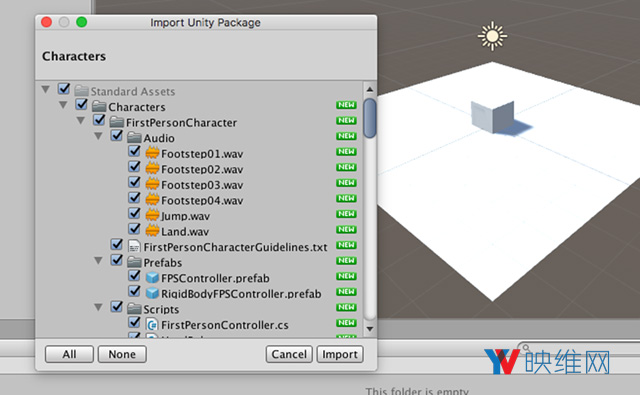Image resolution: width=640 pixels, height=395 pixels.
Task: Click the FirstPersonController.cs script icon
Action: (x=152, y=324)
